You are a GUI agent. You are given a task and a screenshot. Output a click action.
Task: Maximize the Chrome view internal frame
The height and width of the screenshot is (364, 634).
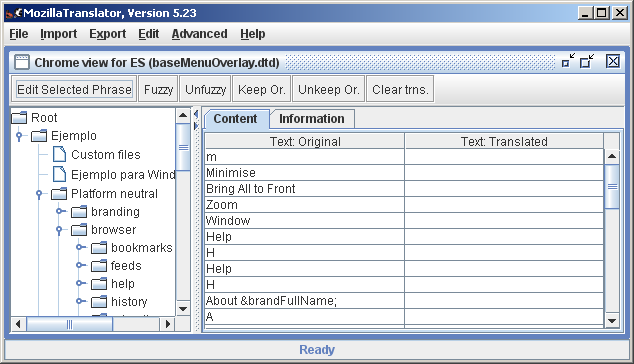[587, 61]
